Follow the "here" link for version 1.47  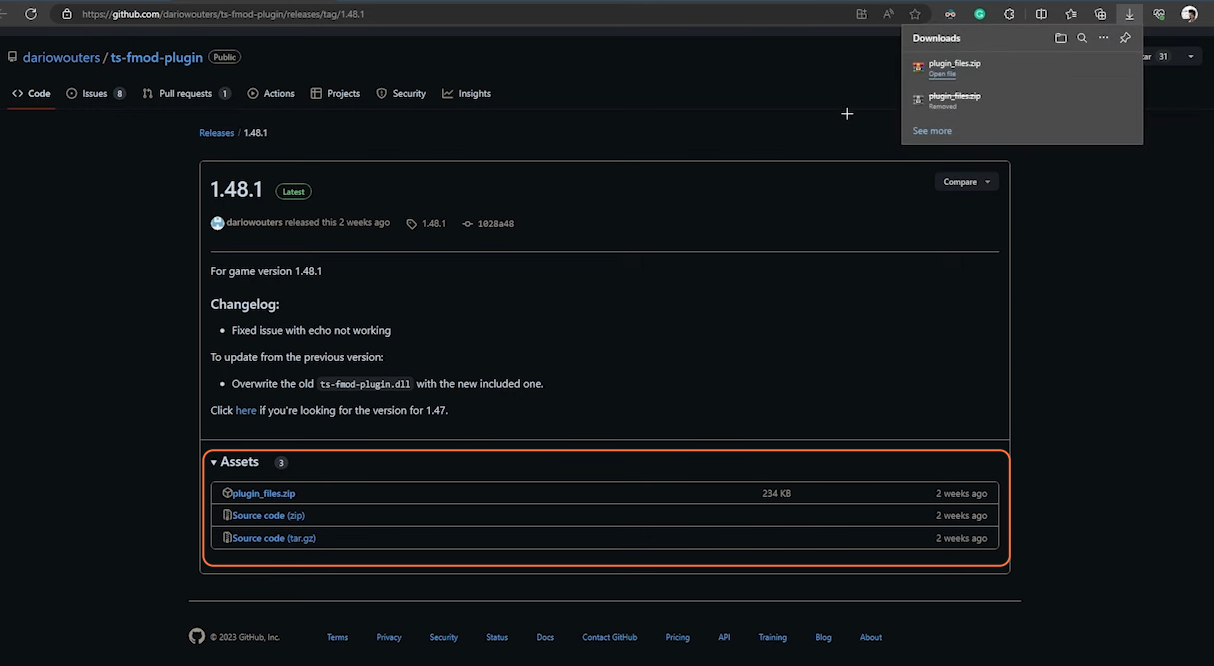(x=246, y=410)
